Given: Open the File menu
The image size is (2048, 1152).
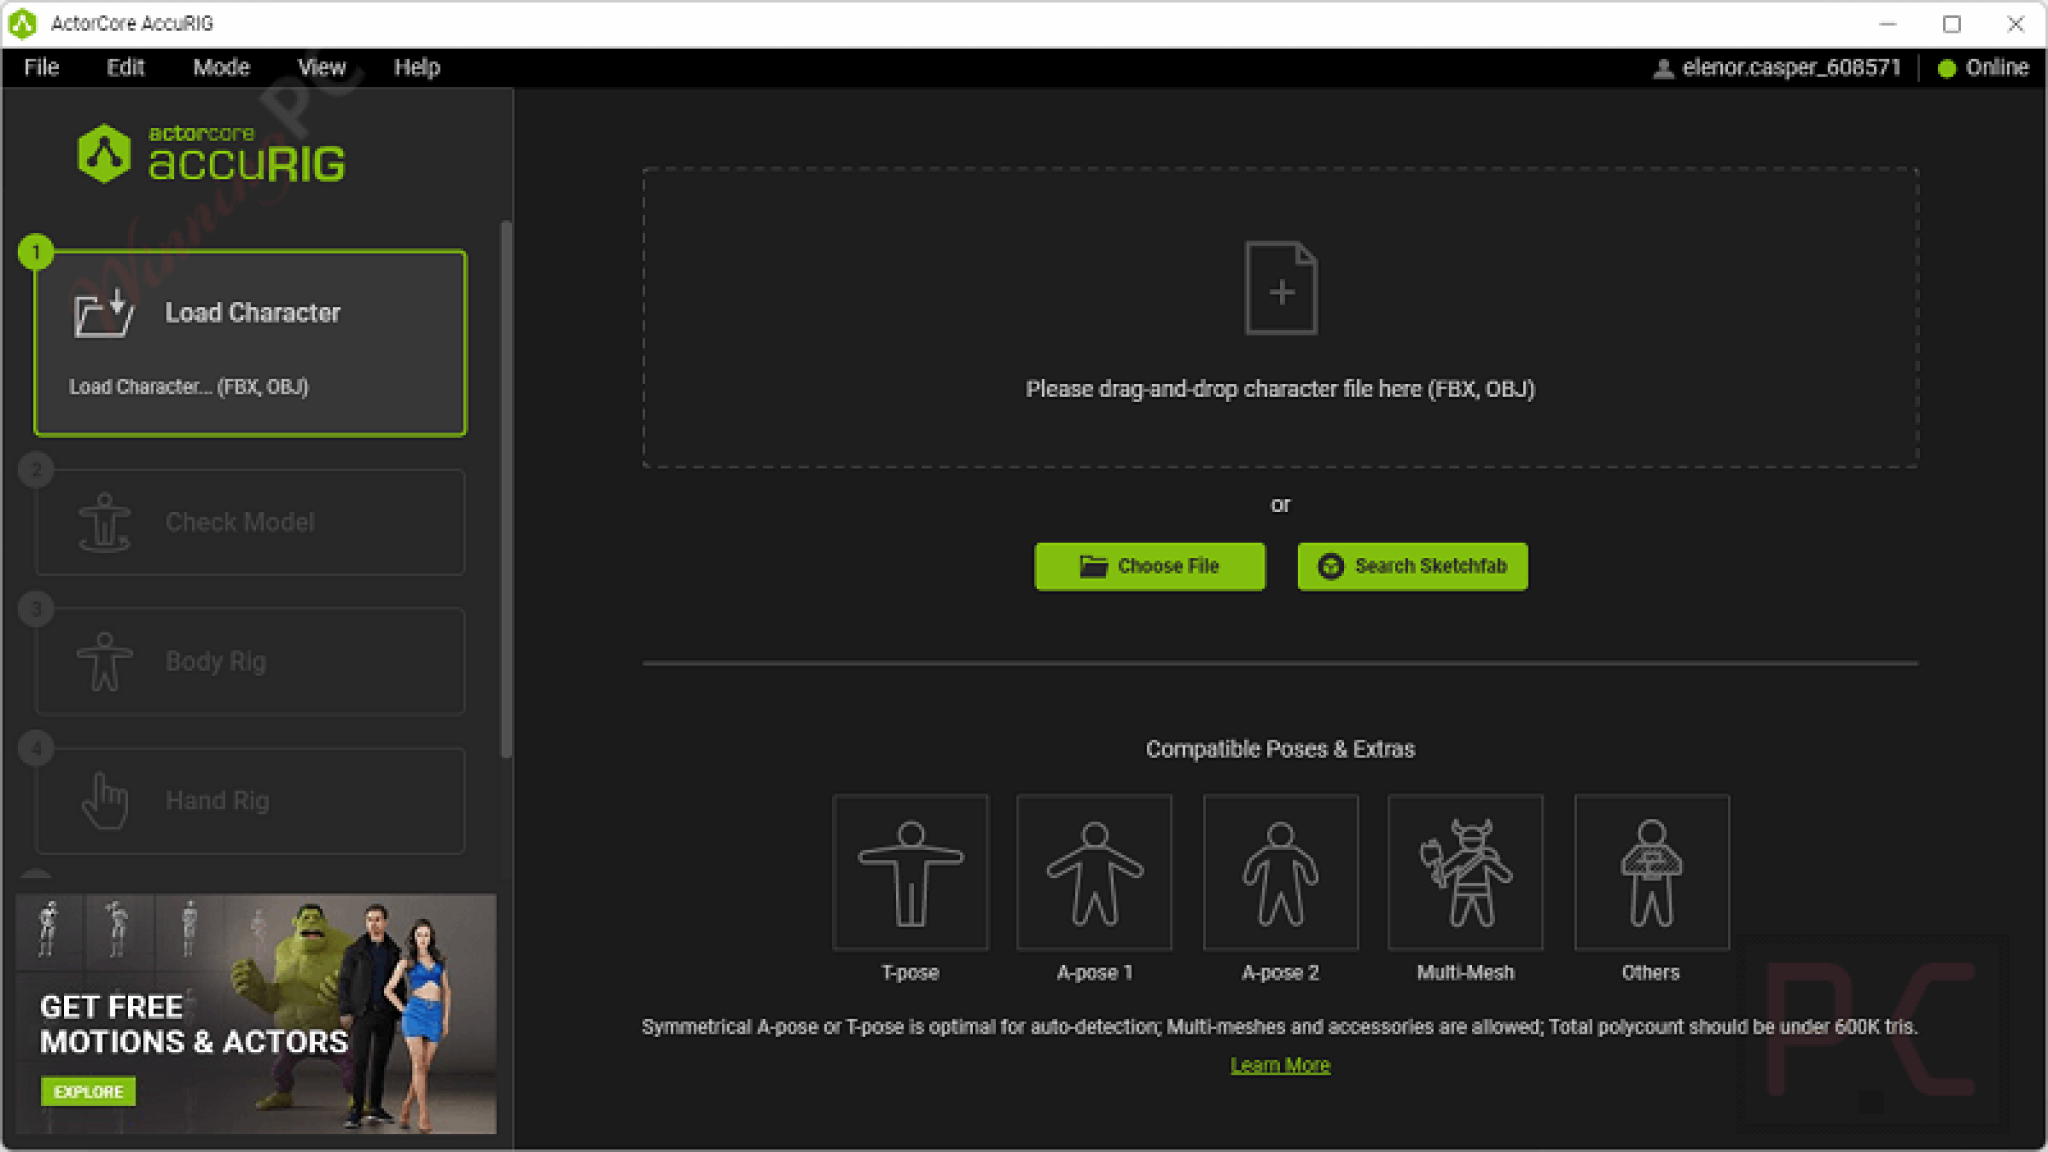Looking at the screenshot, I should pos(41,66).
